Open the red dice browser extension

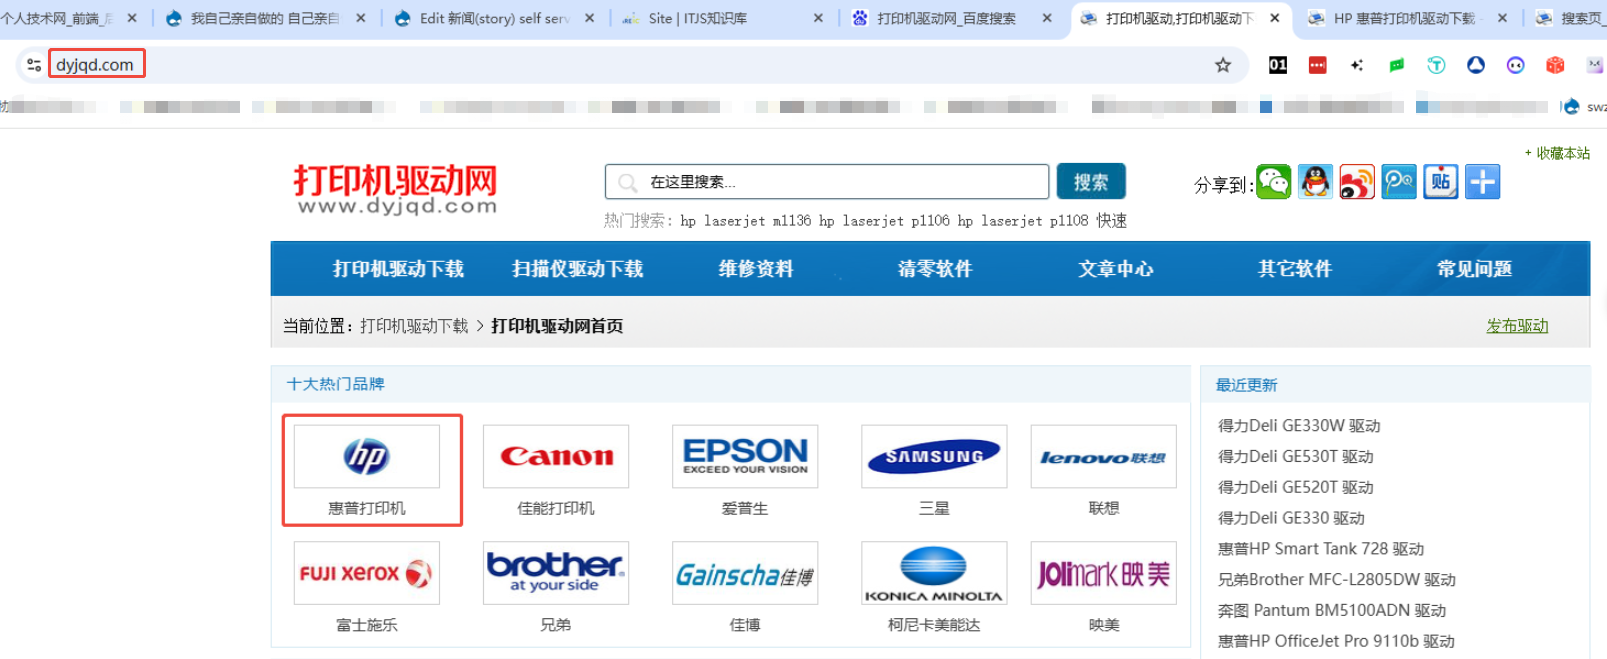[1555, 65]
